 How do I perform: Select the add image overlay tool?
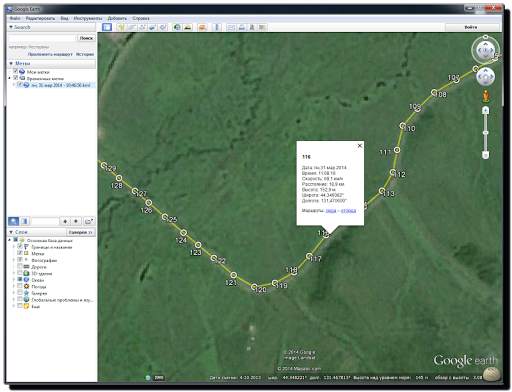[x=153, y=27]
